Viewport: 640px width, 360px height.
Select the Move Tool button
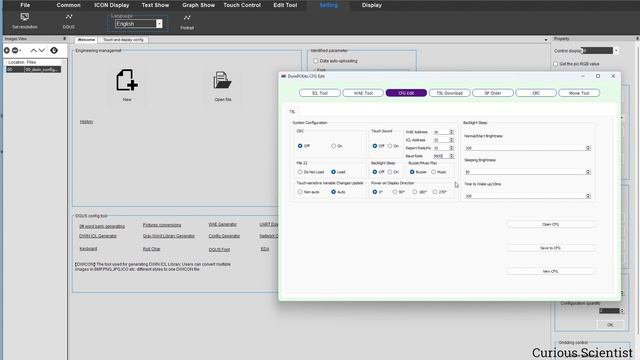[579, 93]
